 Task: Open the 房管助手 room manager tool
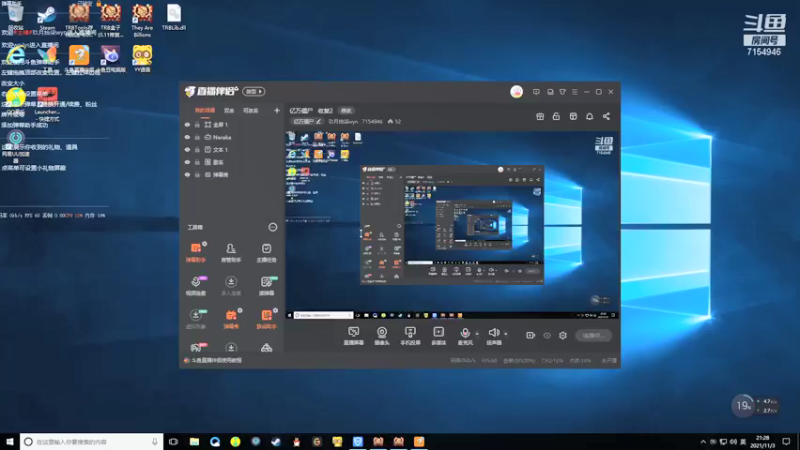pos(231,252)
